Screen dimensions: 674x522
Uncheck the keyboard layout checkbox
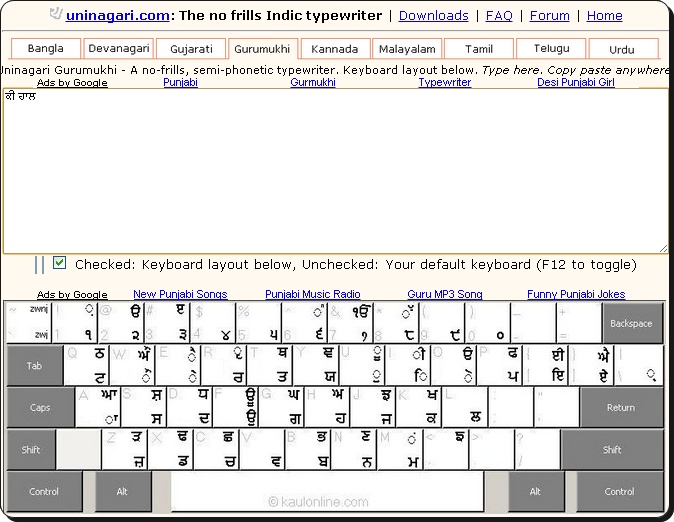pos(59,263)
